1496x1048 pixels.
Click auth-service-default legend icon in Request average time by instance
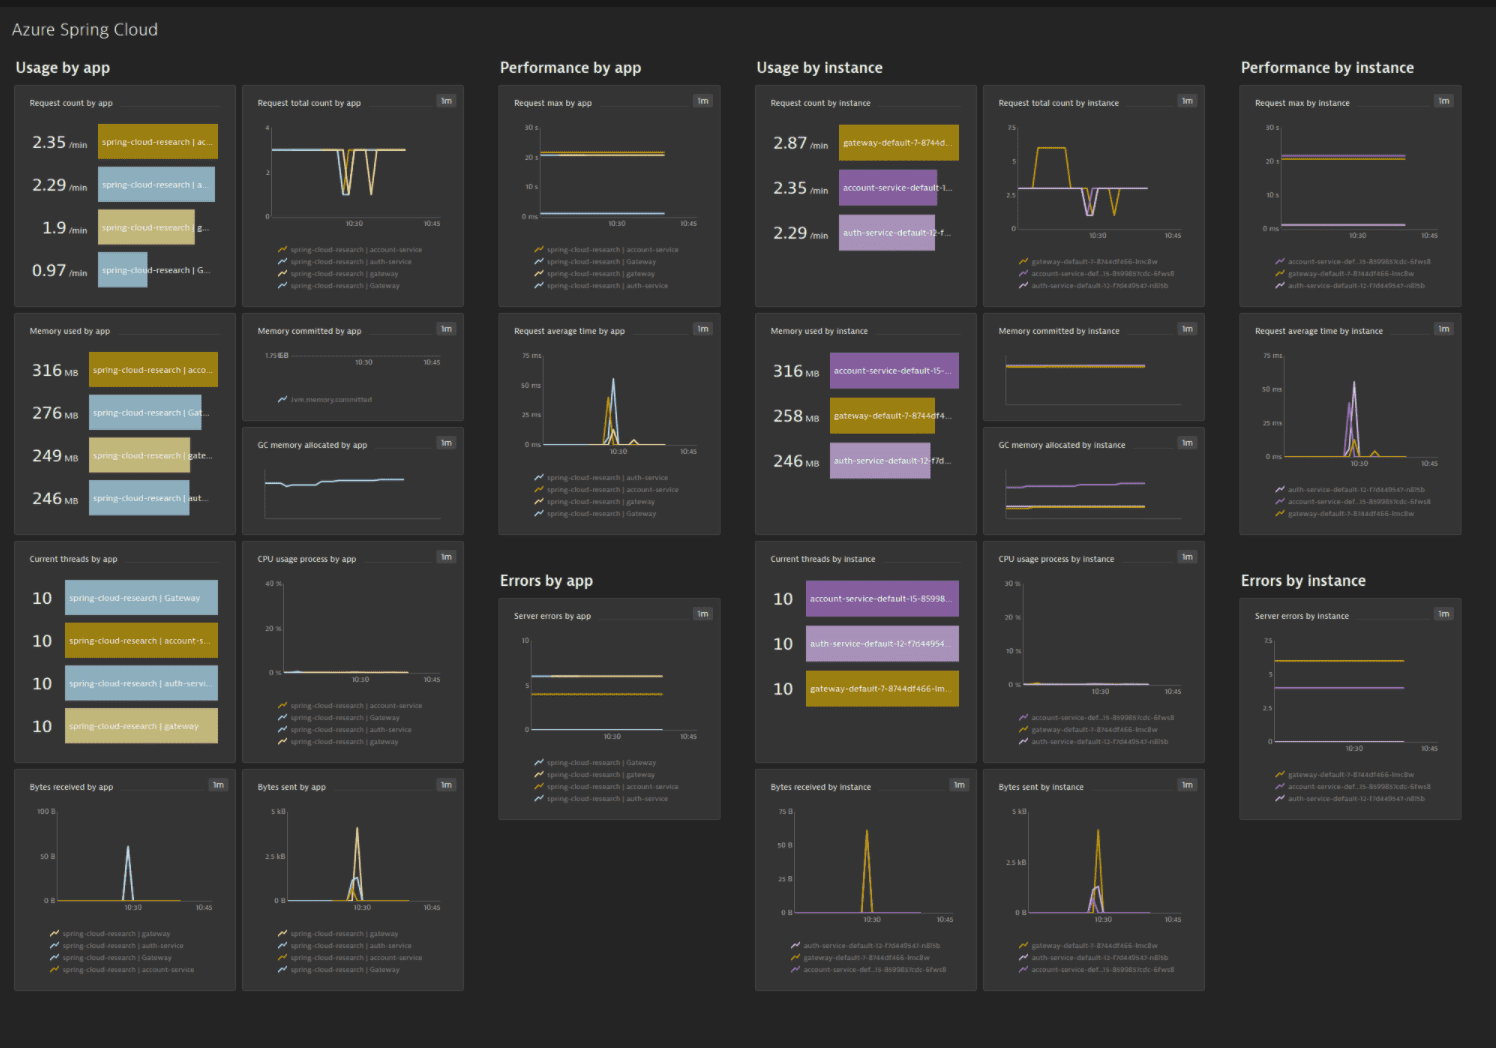(x=1280, y=490)
